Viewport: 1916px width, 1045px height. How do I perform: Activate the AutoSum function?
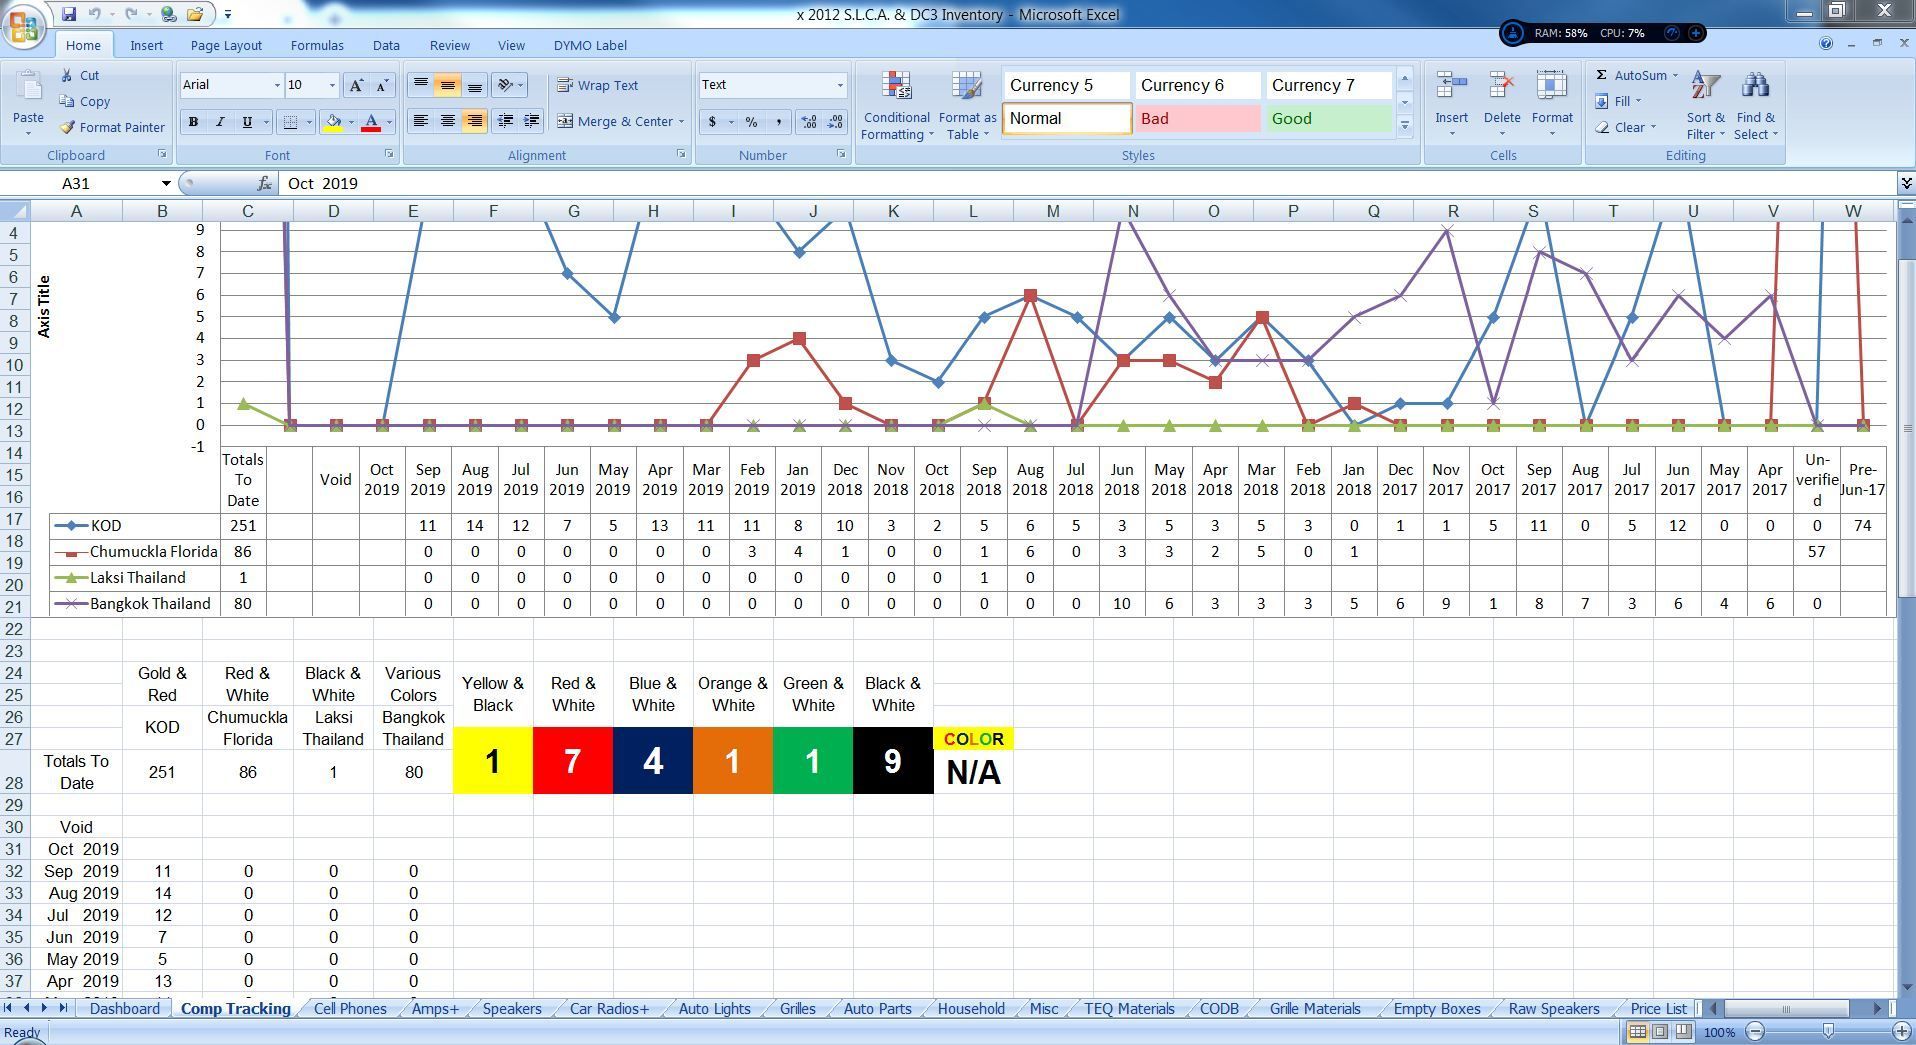point(1637,75)
